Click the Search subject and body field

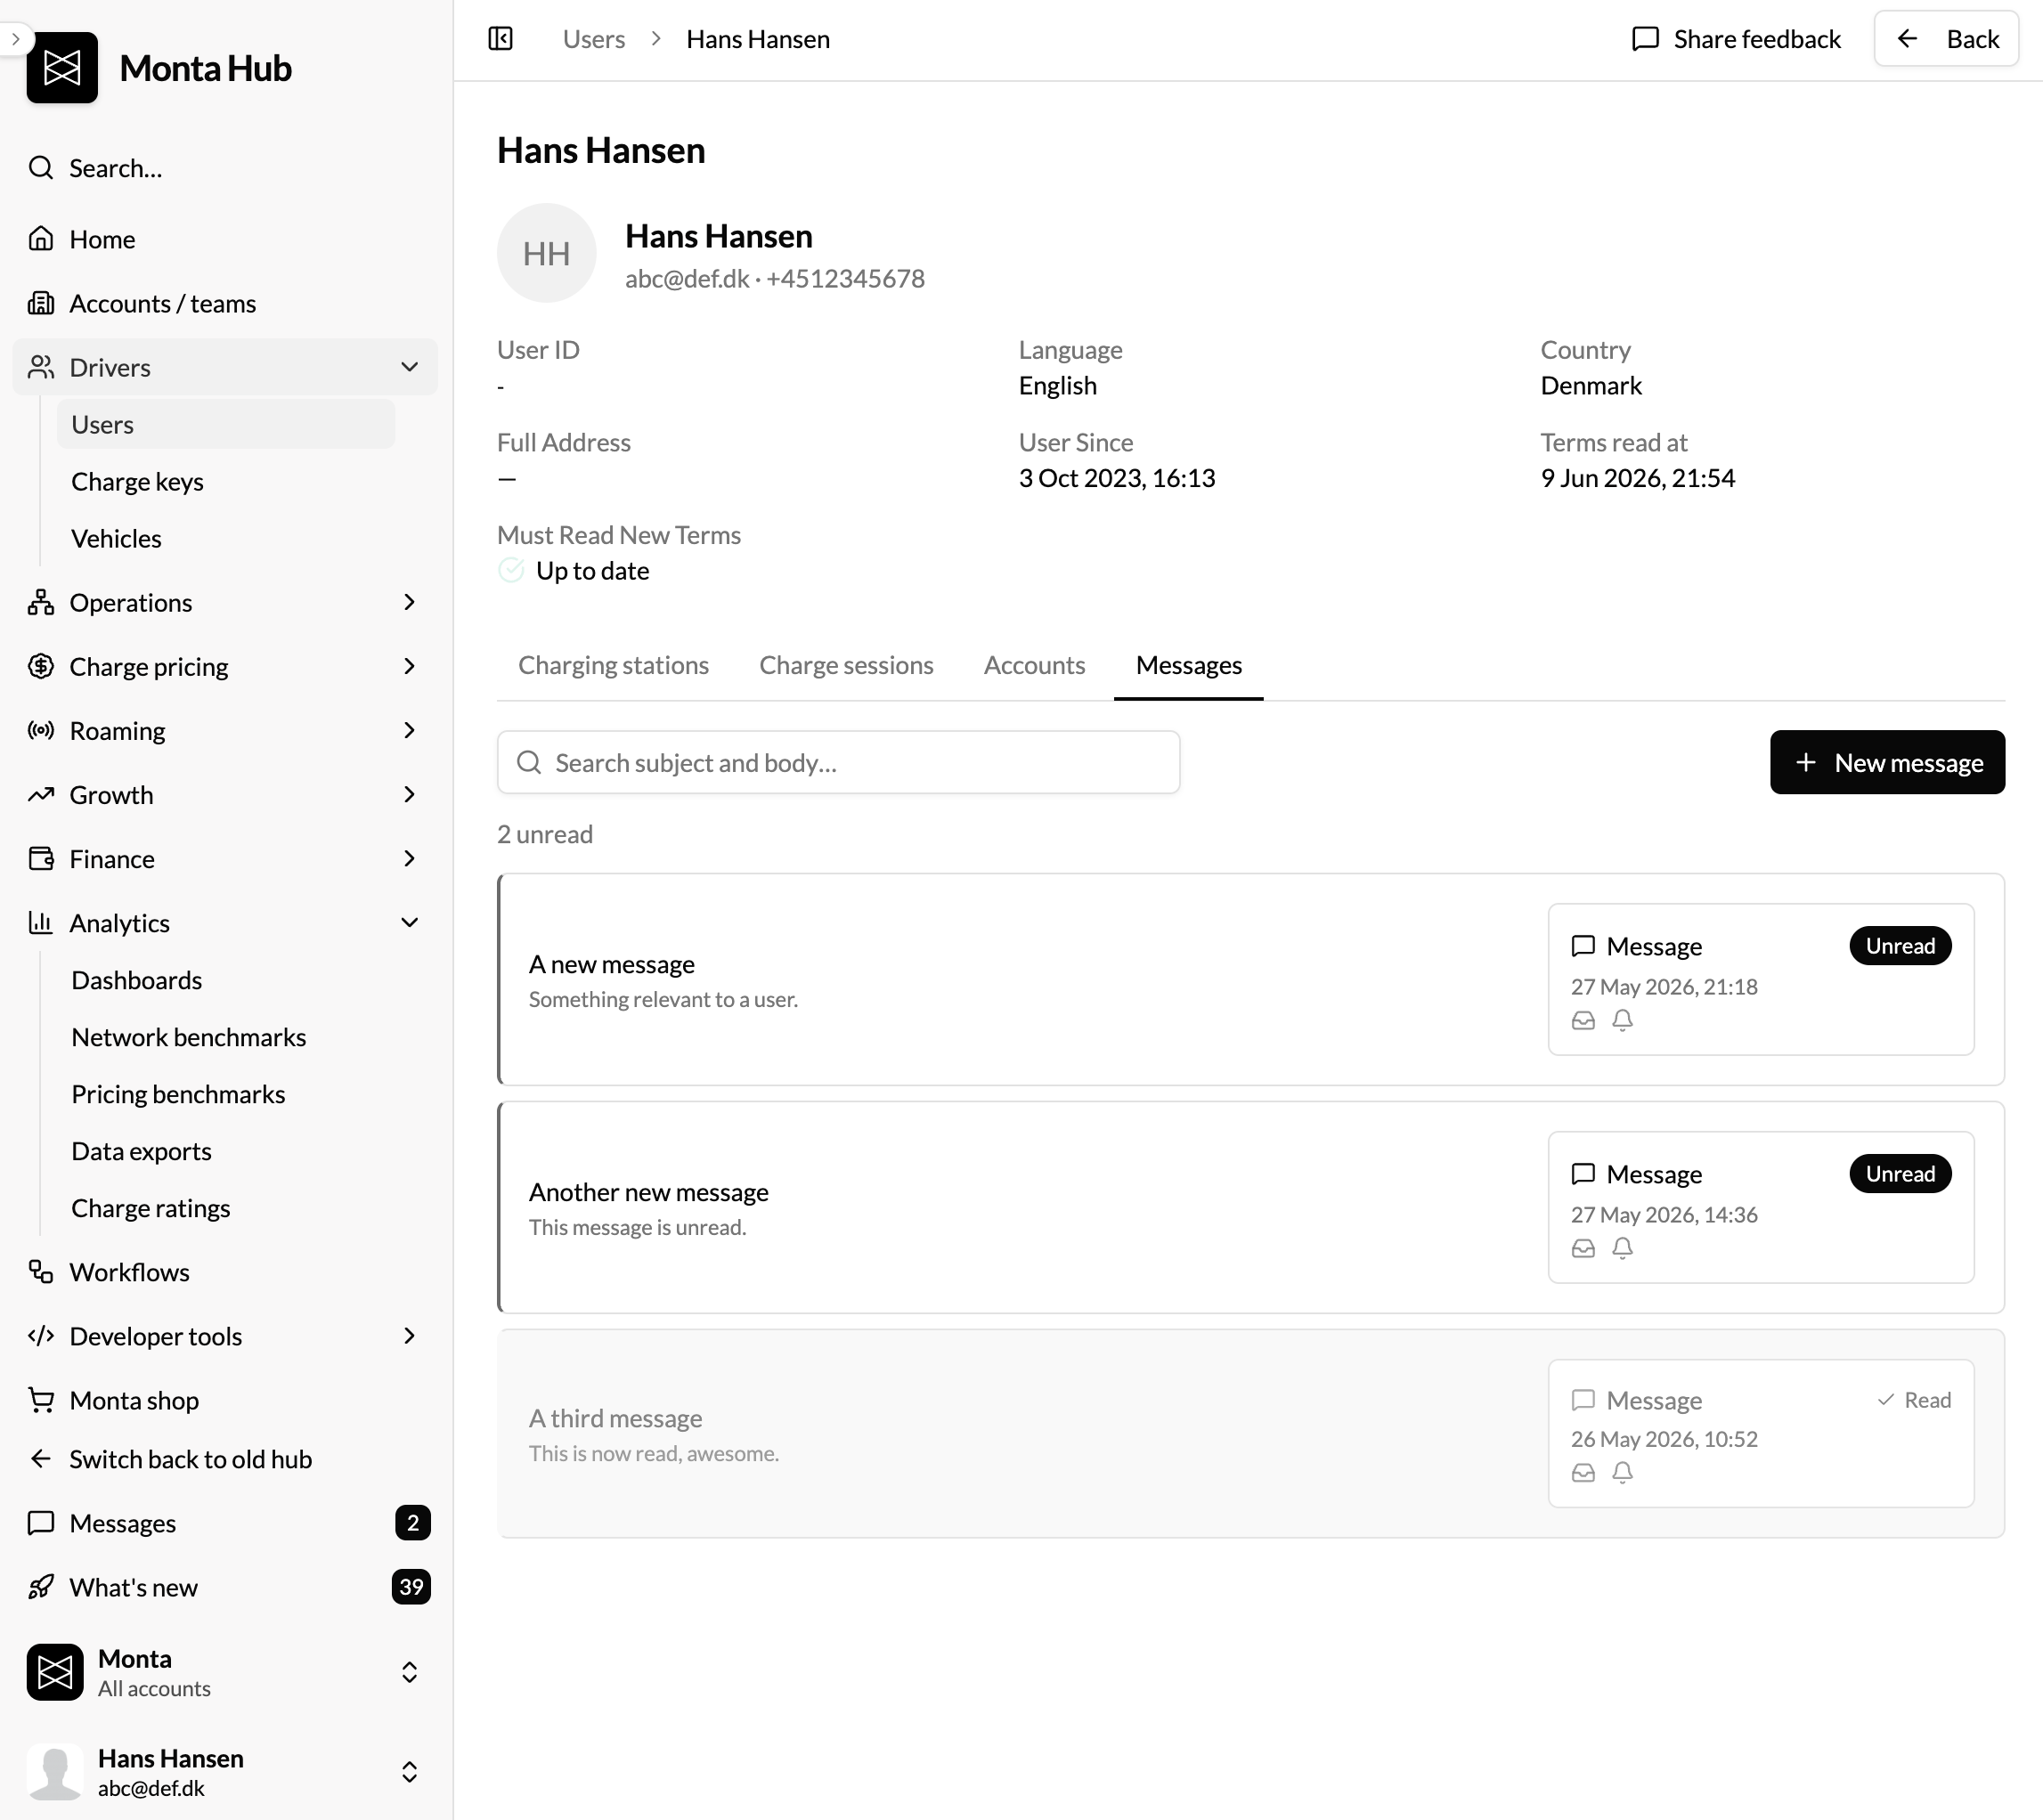click(x=838, y=762)
